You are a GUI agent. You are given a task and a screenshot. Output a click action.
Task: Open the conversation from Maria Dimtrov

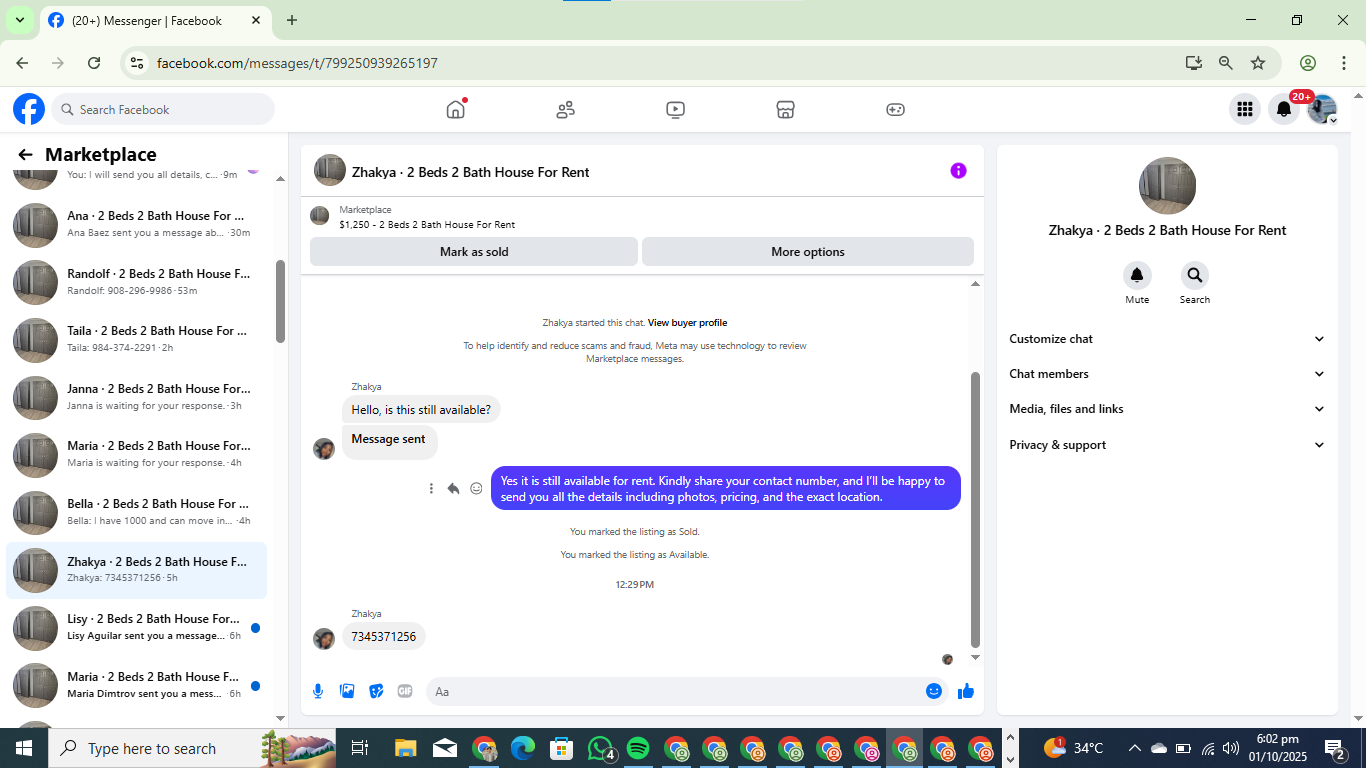[x=138, y=685]
